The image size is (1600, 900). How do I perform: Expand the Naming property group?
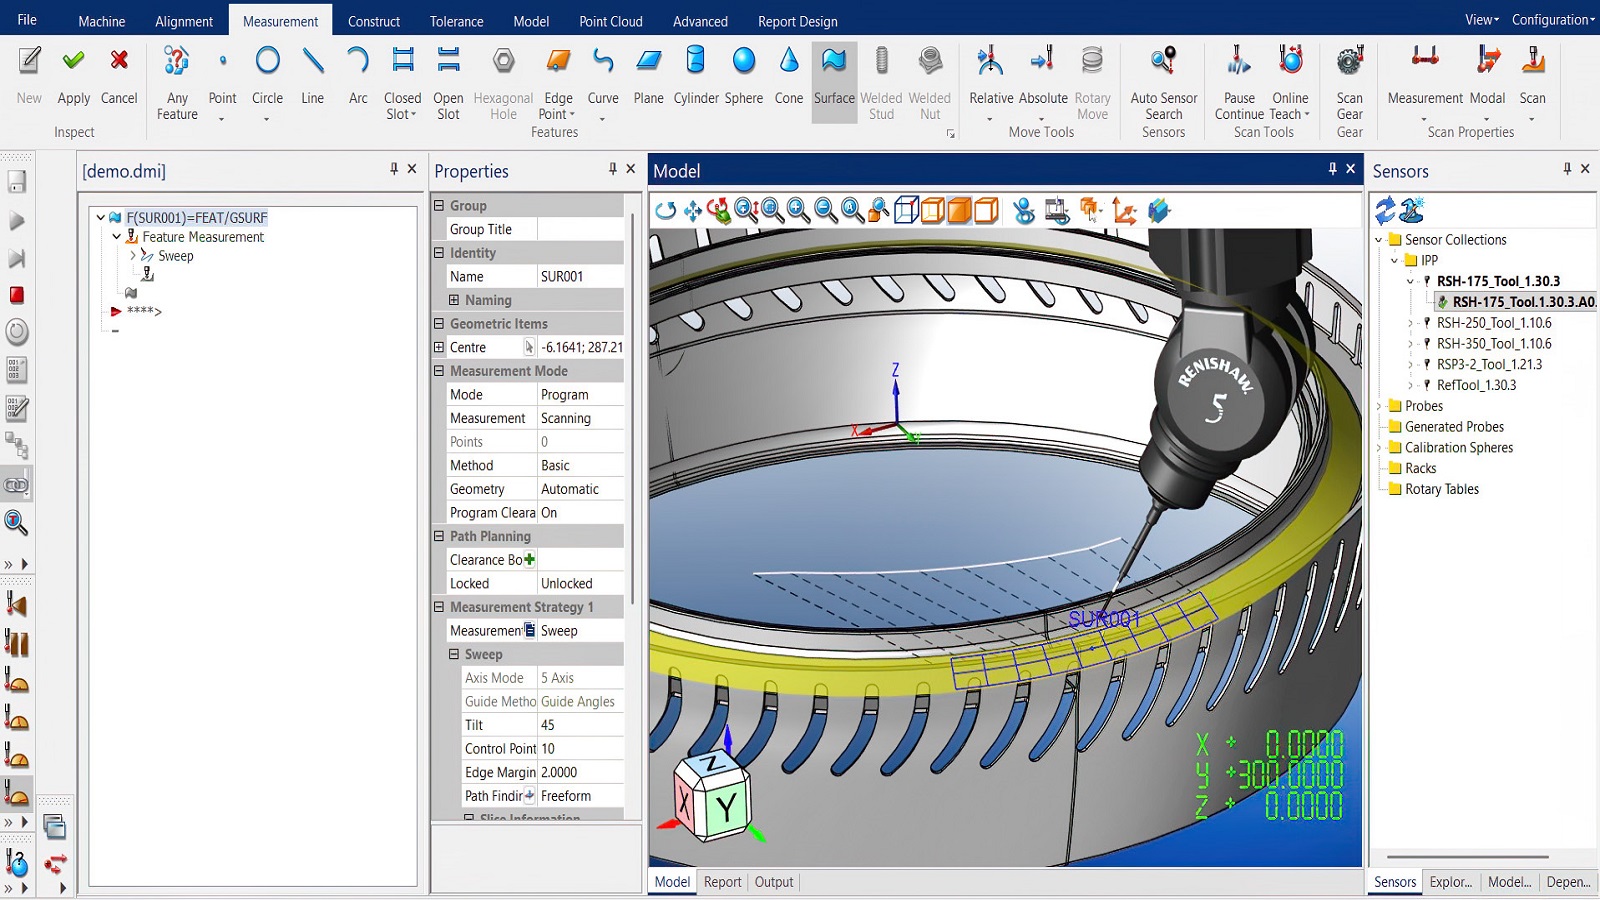[454, 300]
